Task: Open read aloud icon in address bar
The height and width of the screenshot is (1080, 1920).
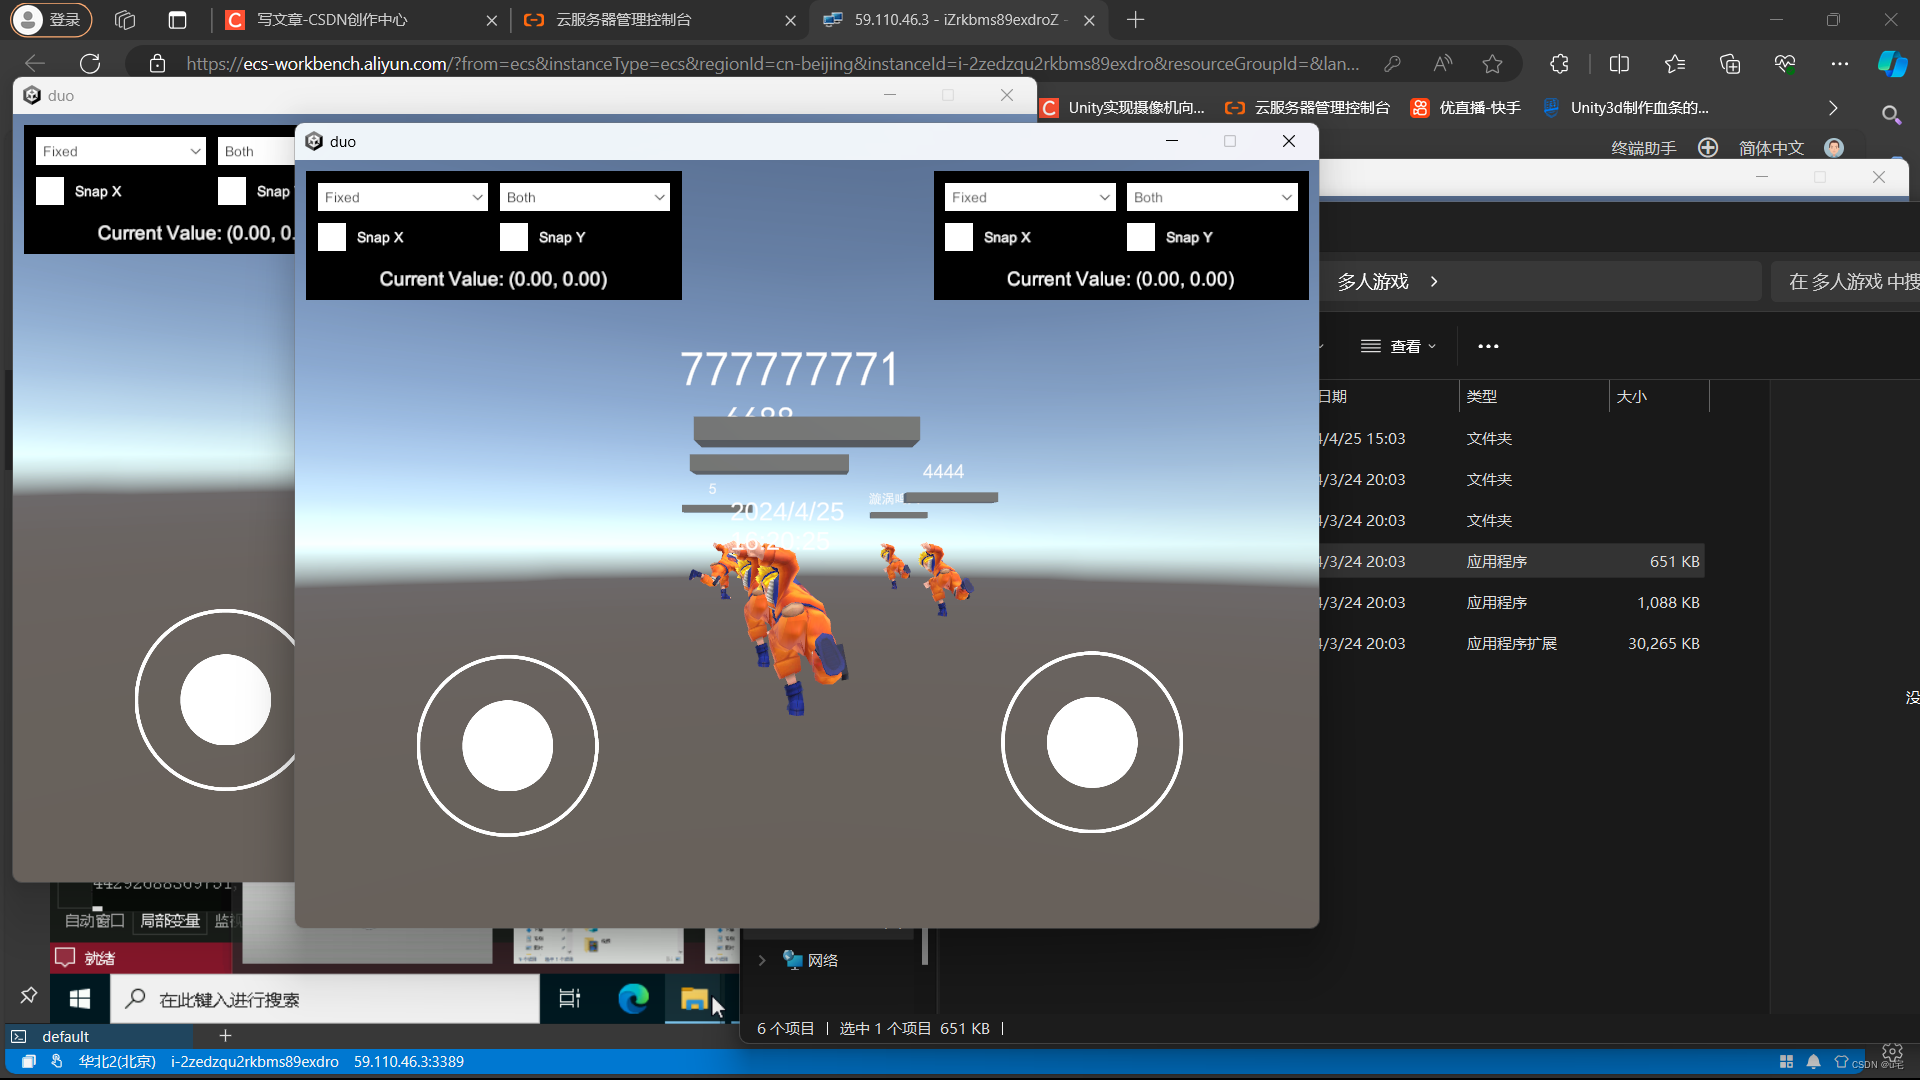Action: 1442,64
